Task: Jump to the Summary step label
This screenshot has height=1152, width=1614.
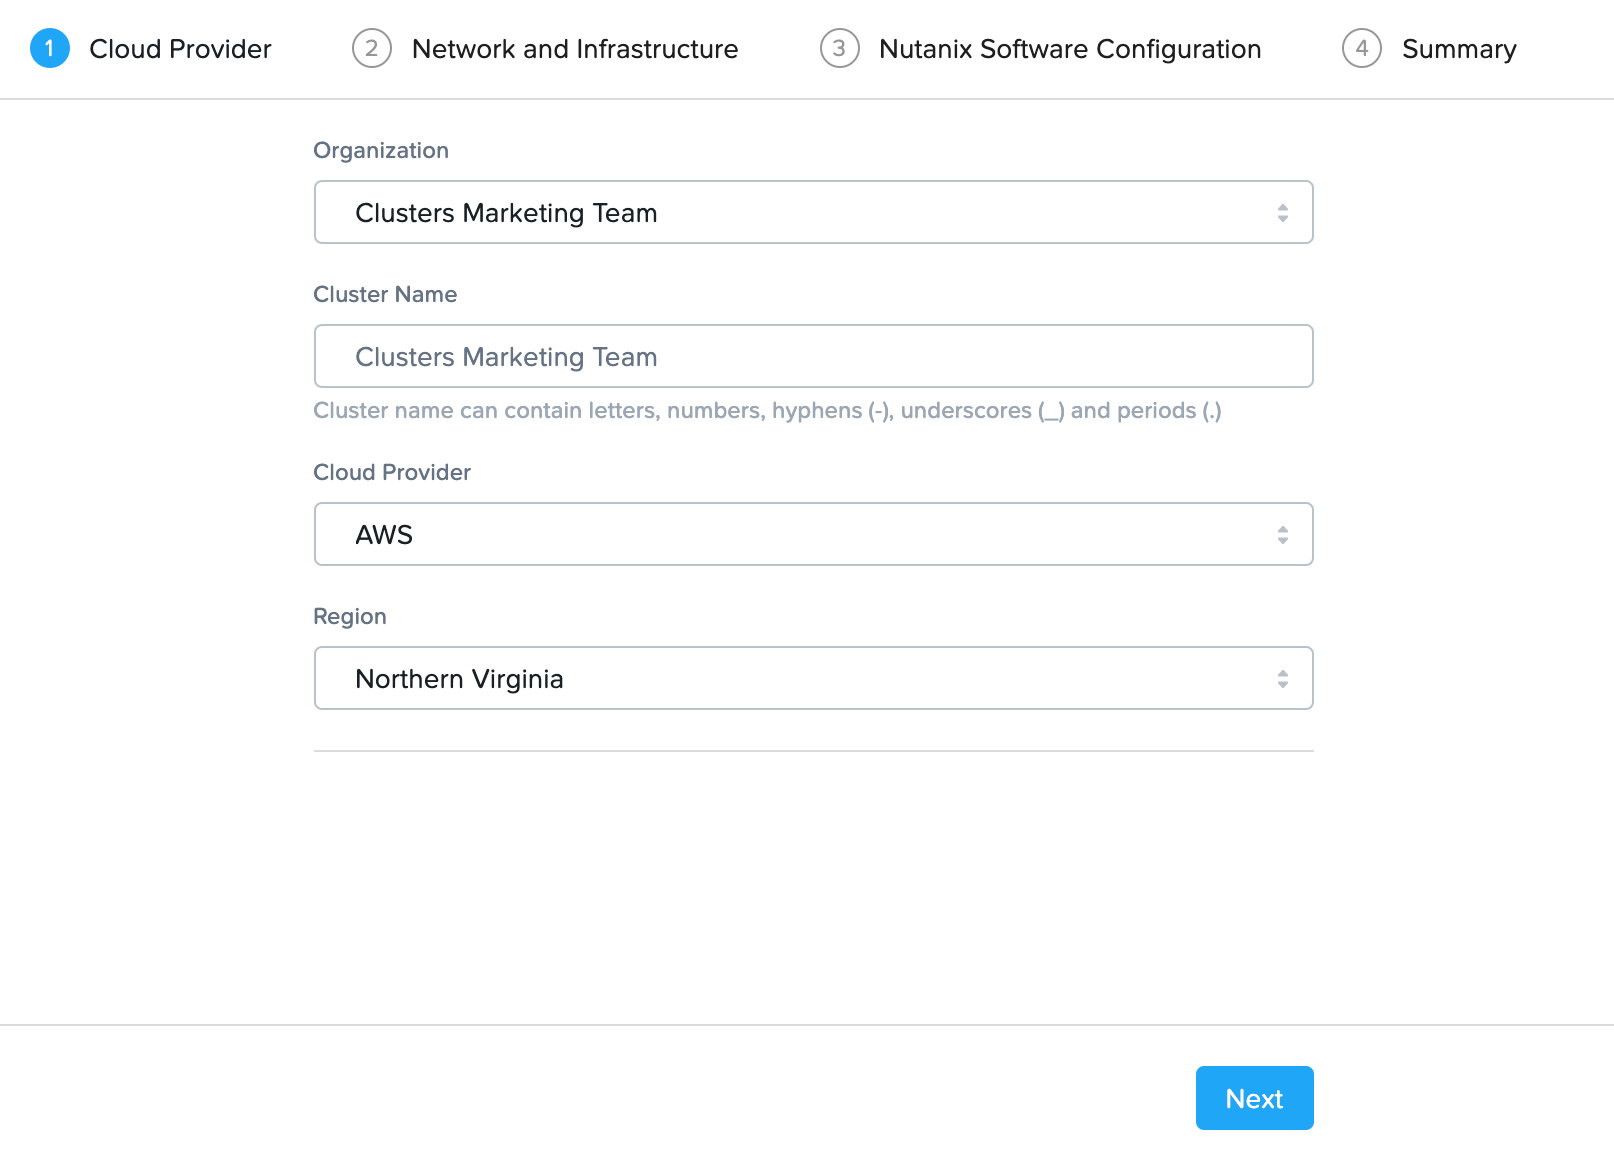Action: 1458,49
